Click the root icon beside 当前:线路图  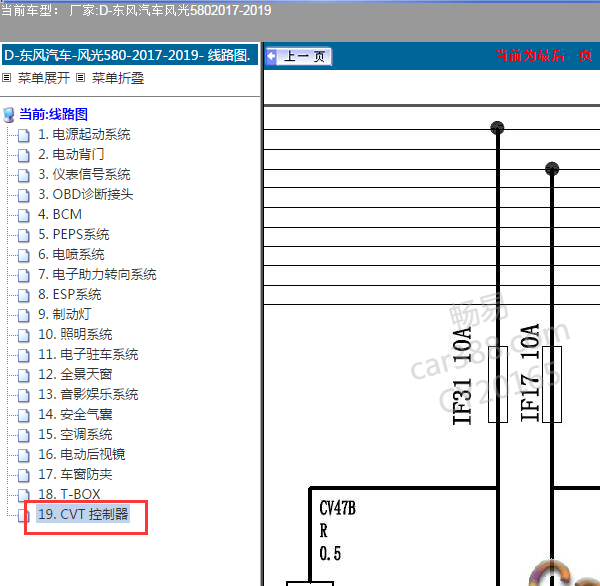[x=9, y=115]
